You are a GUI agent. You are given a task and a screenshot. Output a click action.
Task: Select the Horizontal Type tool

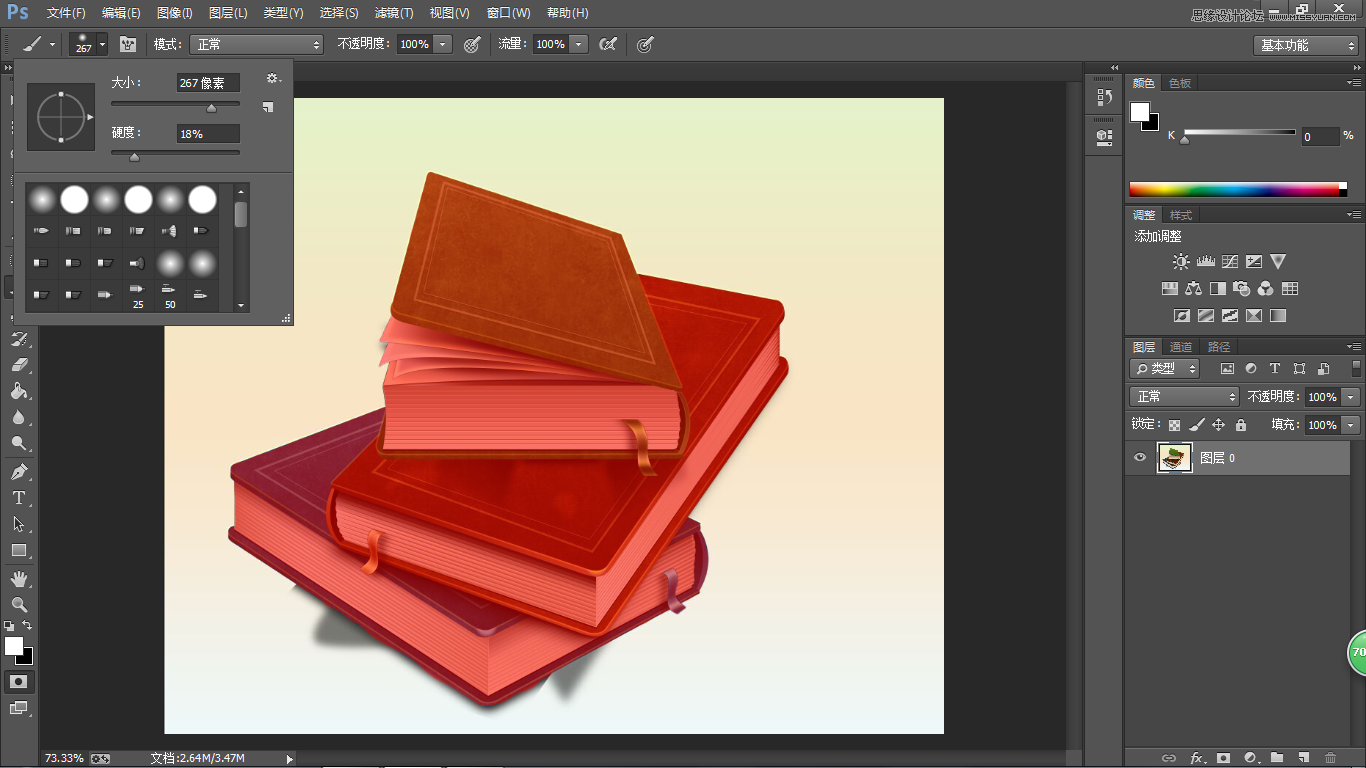click(19, 498)
